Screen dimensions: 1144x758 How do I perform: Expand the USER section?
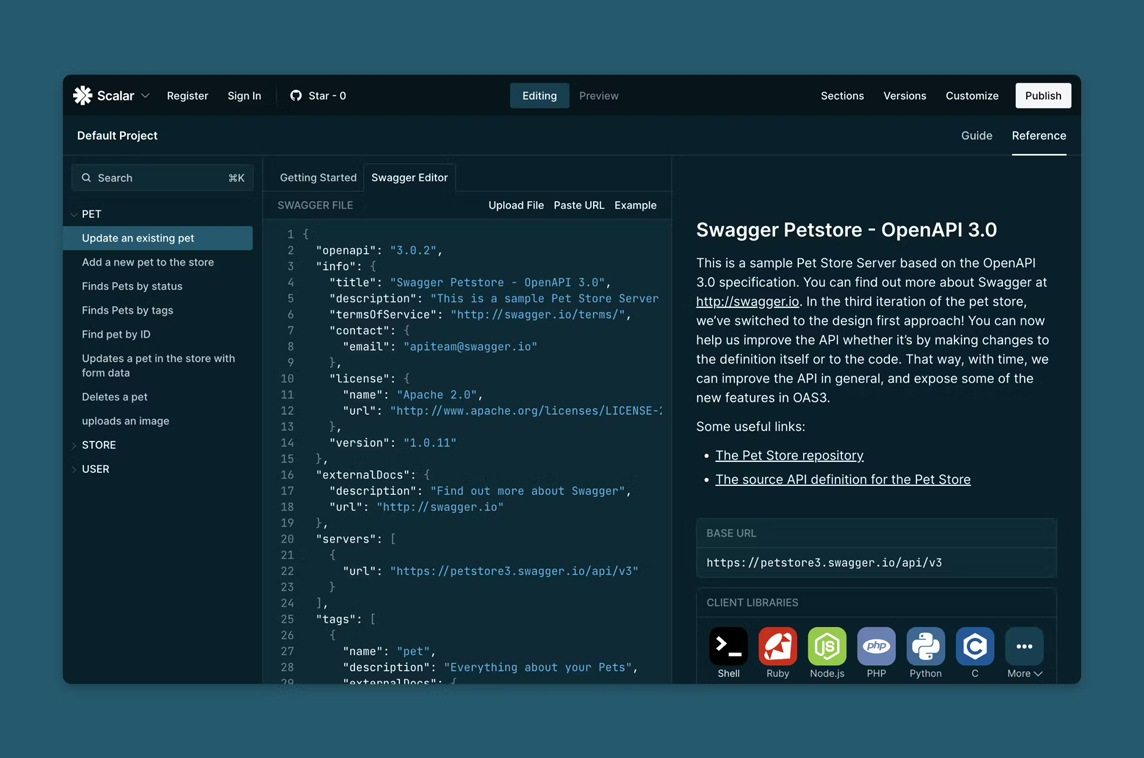95,468
